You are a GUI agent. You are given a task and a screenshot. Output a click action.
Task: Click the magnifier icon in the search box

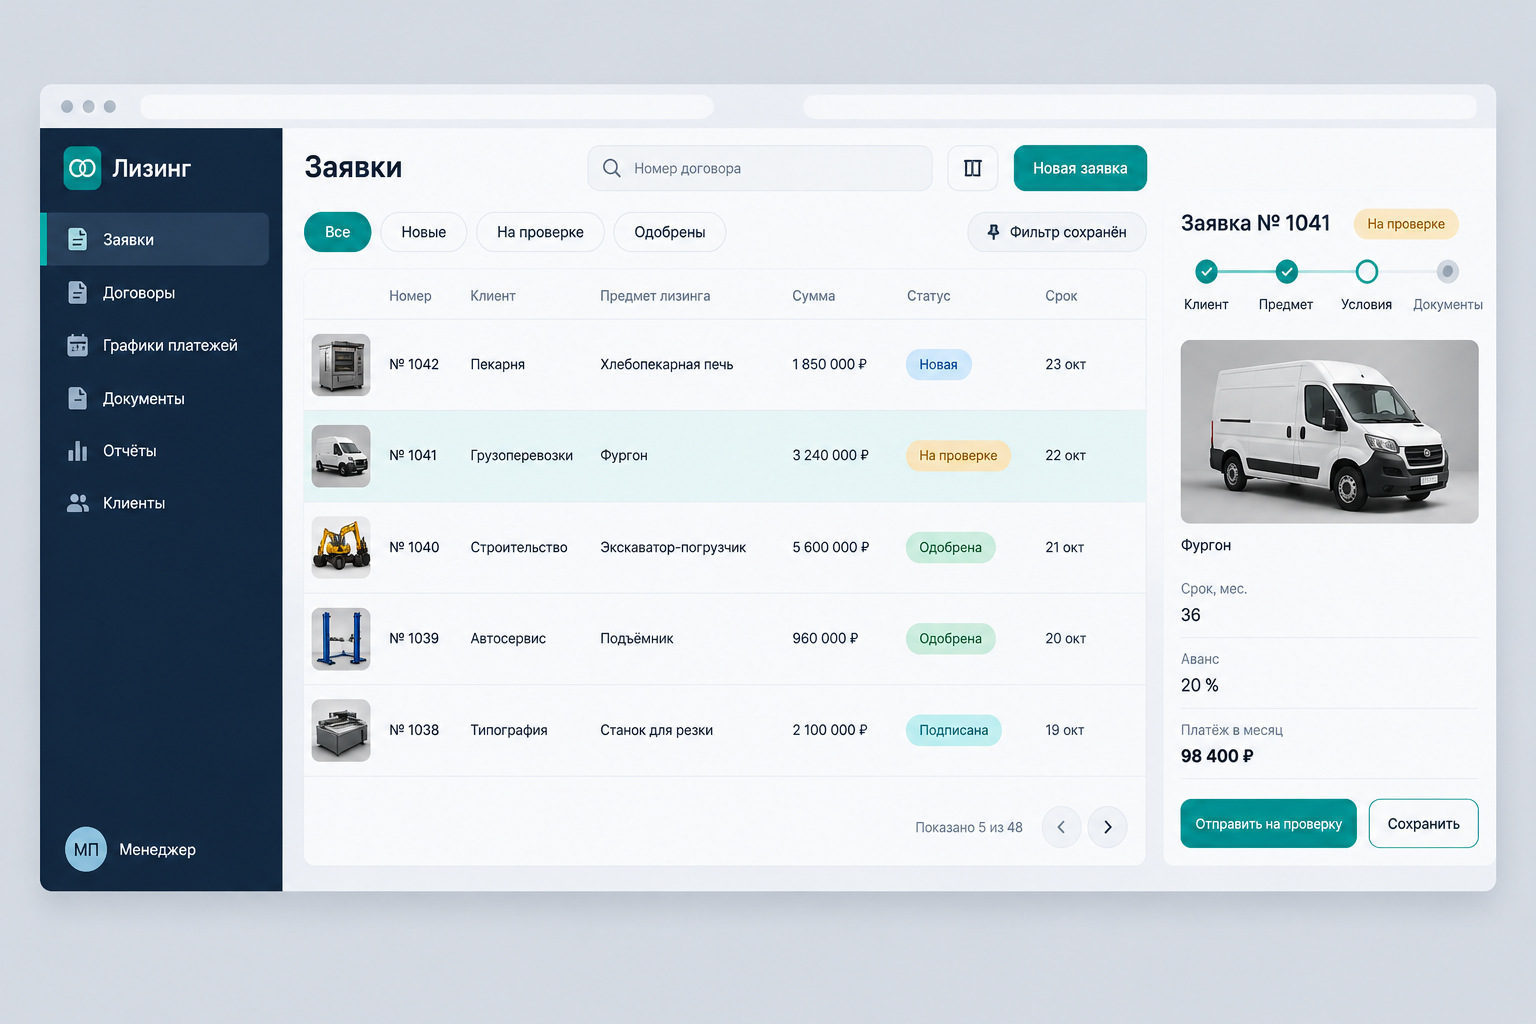point(612,168)
